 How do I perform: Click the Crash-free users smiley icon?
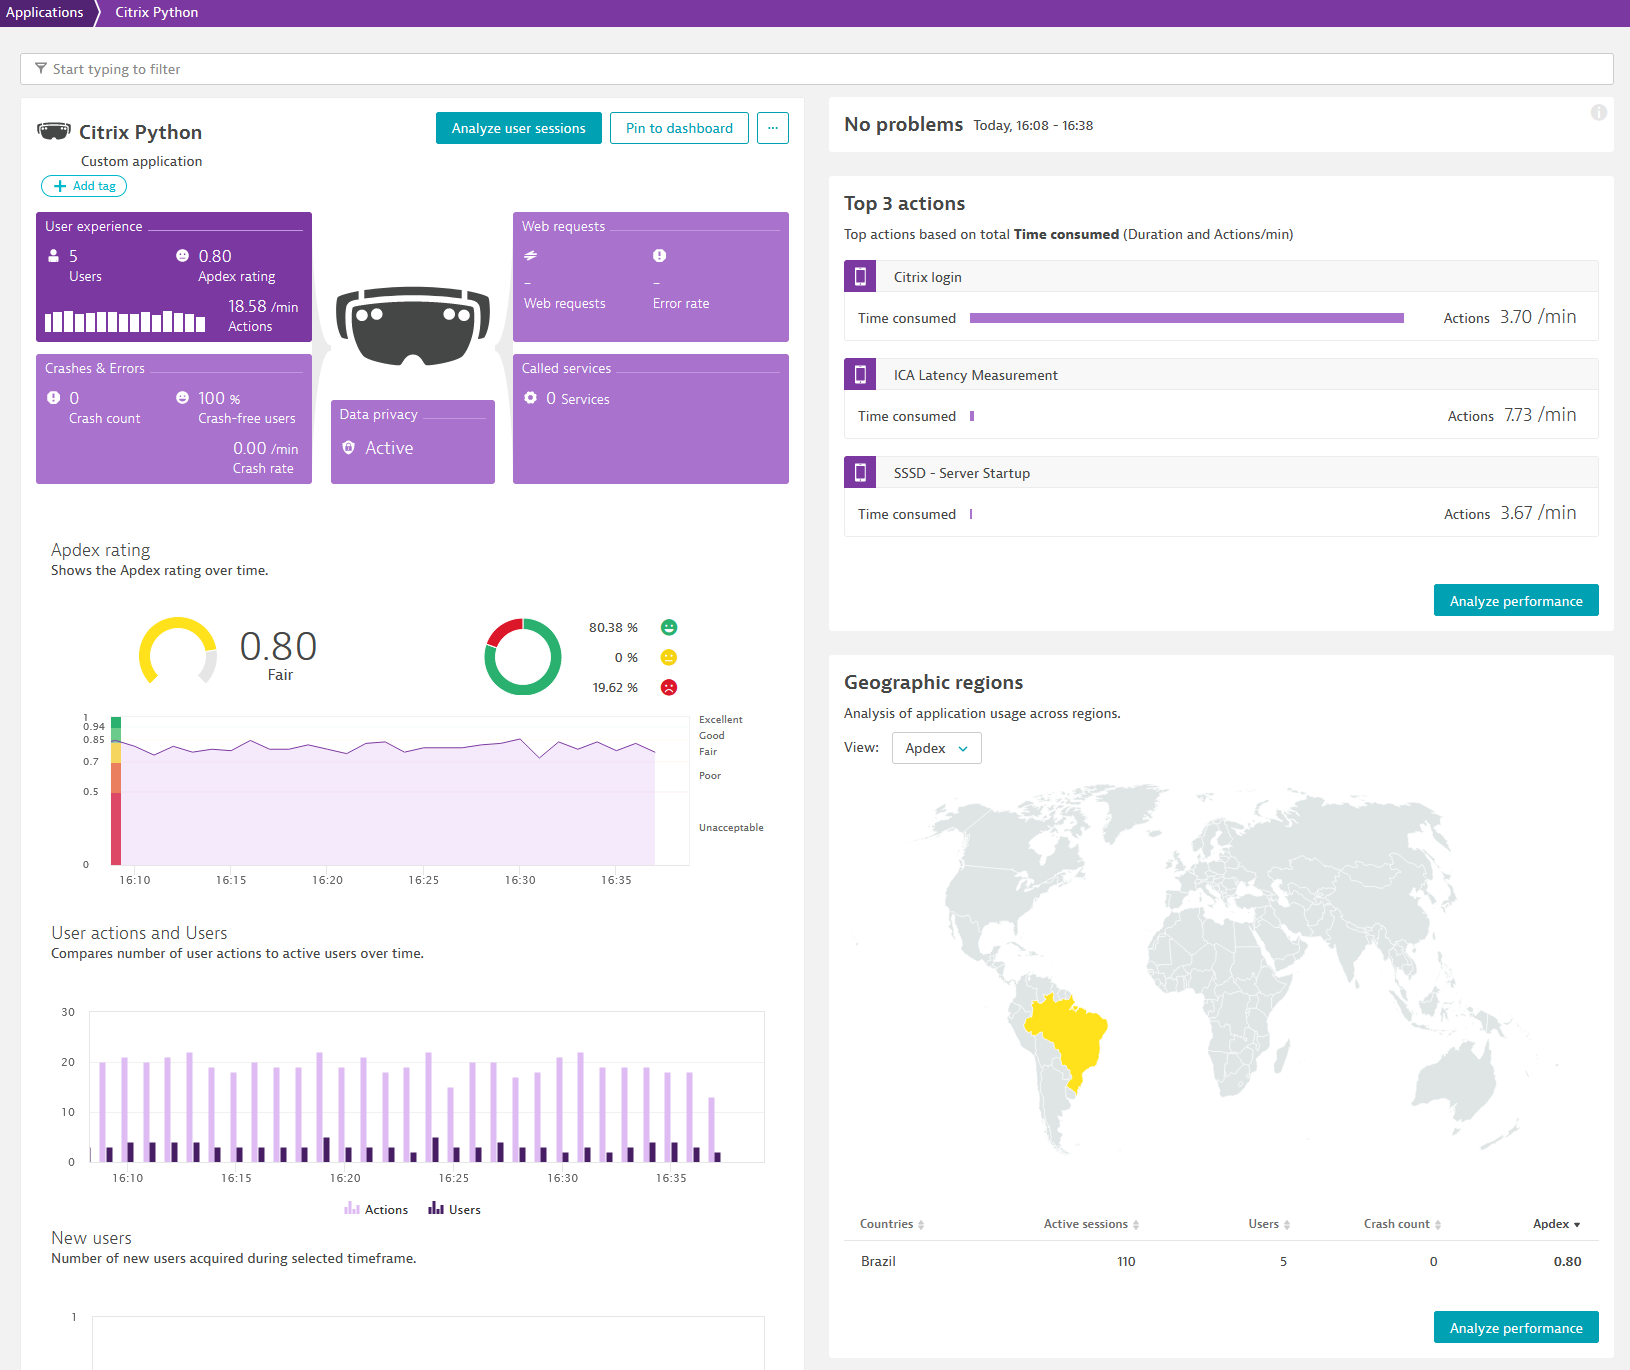click(182, 398)
